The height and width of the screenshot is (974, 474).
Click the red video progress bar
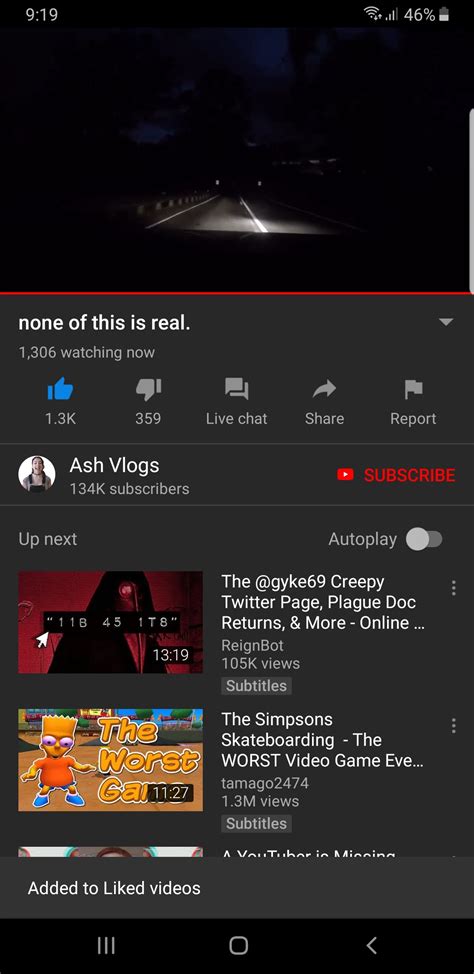pos(237,293)
